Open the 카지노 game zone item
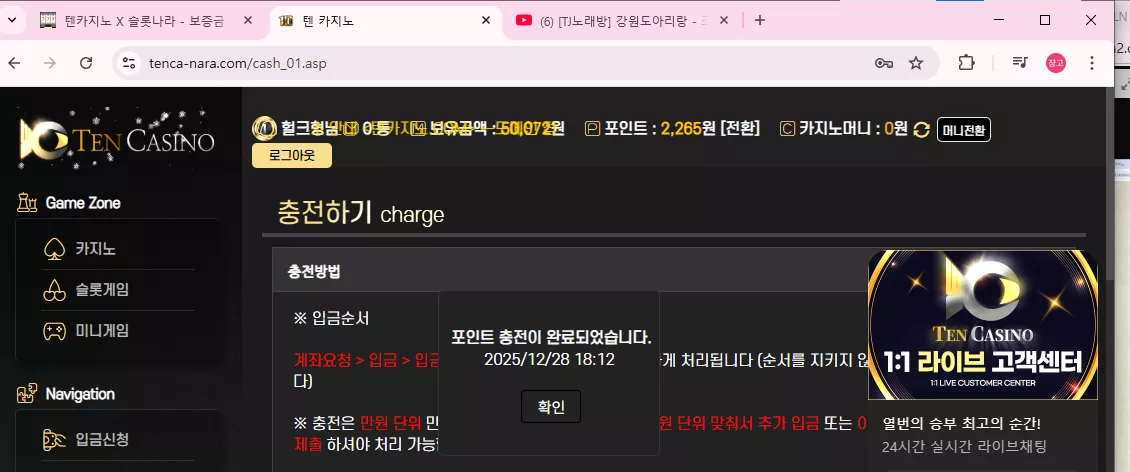 pyautogui.click(x=95, y=249)
